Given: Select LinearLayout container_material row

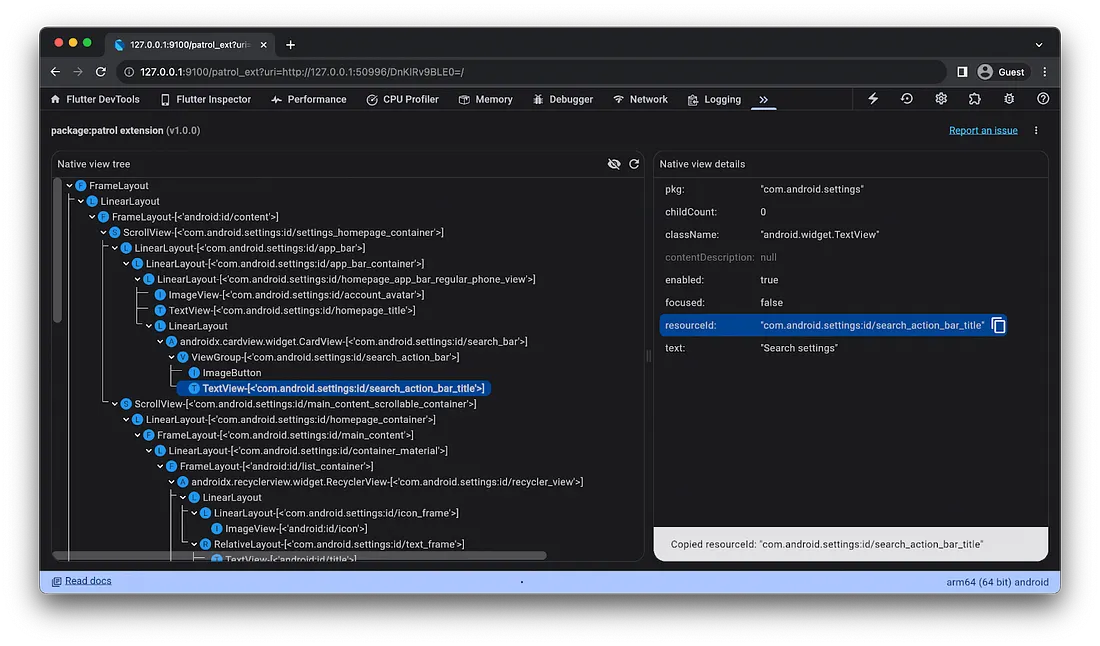Looking at the screenshot, I should (x=300, y=450).
